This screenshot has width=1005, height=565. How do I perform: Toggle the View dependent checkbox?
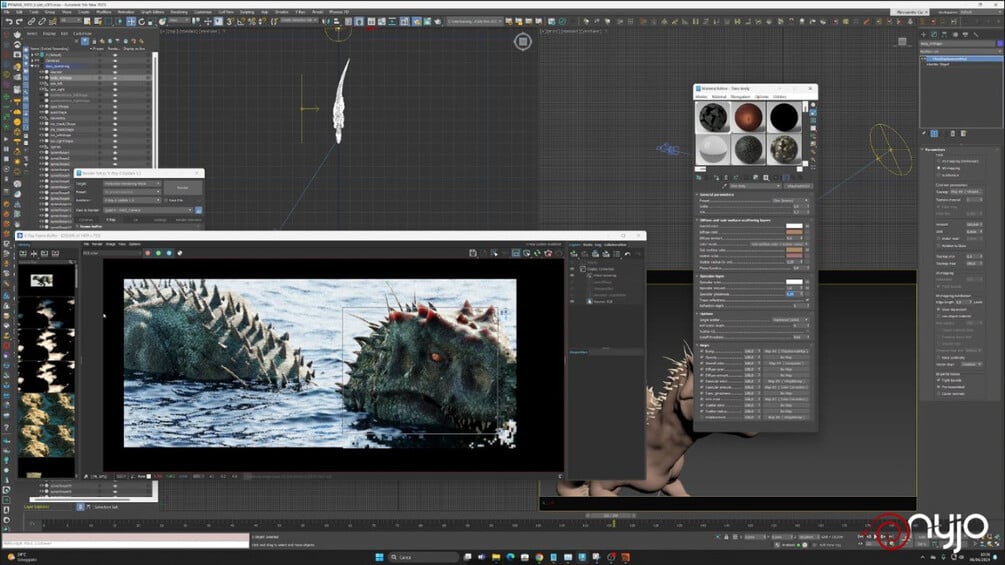(x=940, y=310)
